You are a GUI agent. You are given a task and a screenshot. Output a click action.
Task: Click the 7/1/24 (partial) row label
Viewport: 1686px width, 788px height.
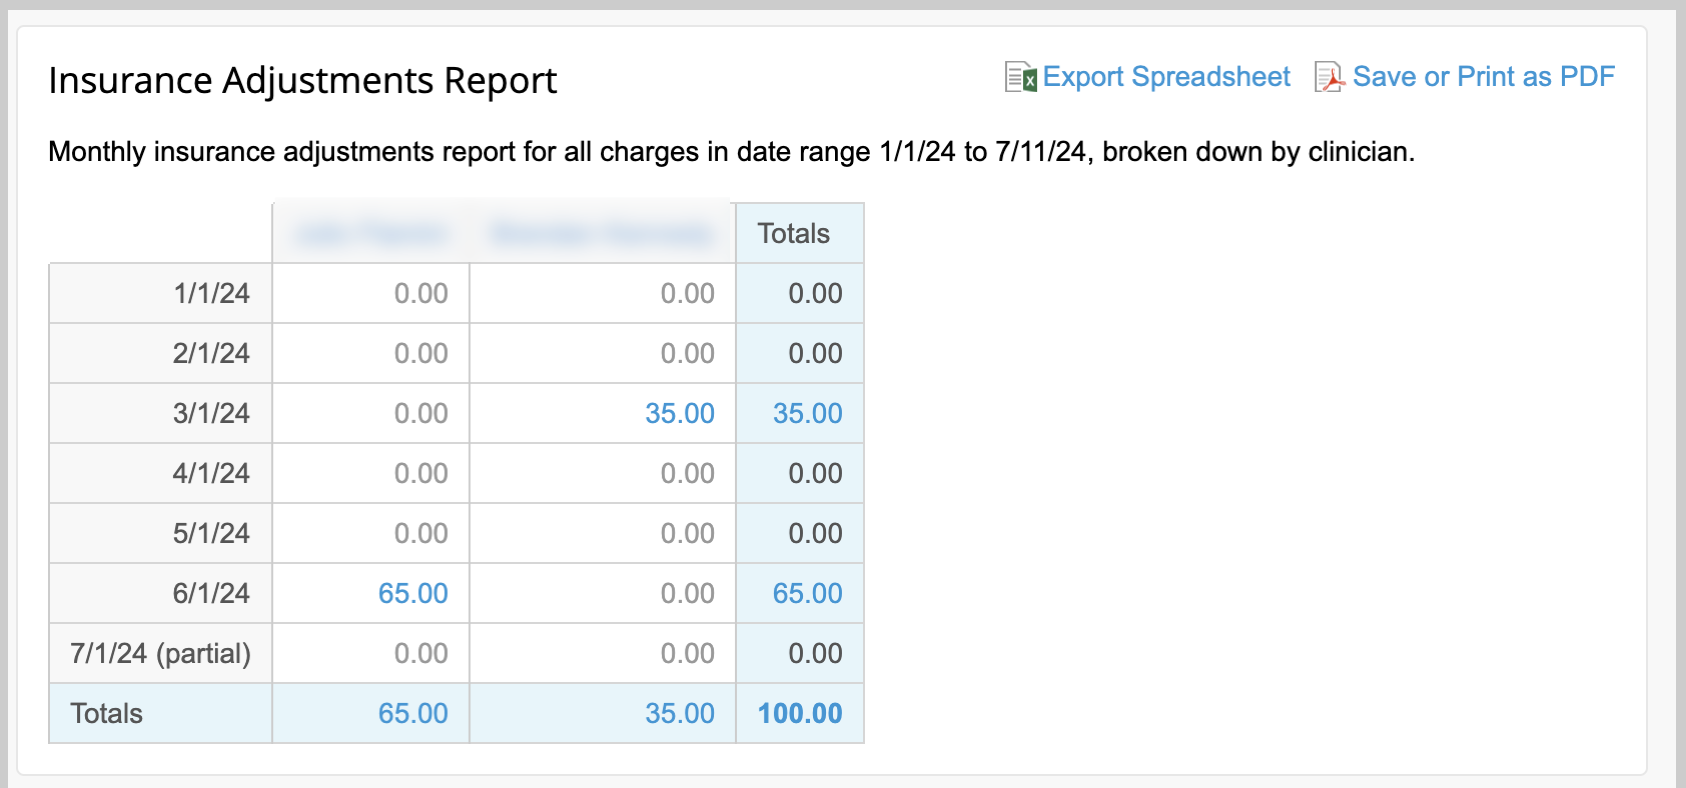tap(160, 653)
